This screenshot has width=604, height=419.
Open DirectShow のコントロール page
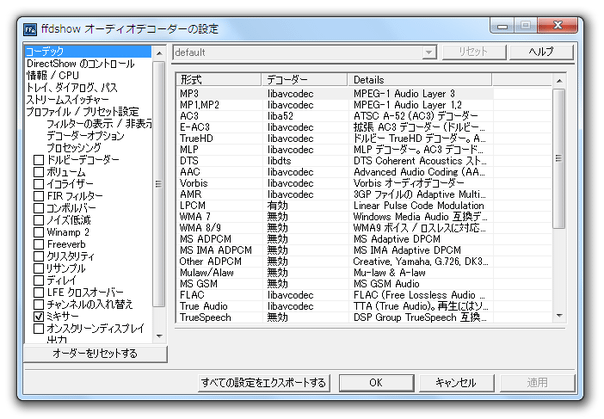click(x=80, y=64)
